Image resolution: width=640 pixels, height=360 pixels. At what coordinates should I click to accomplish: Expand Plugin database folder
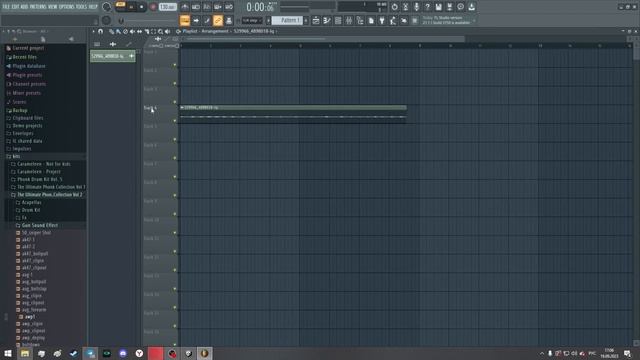(x=29, y=66)
